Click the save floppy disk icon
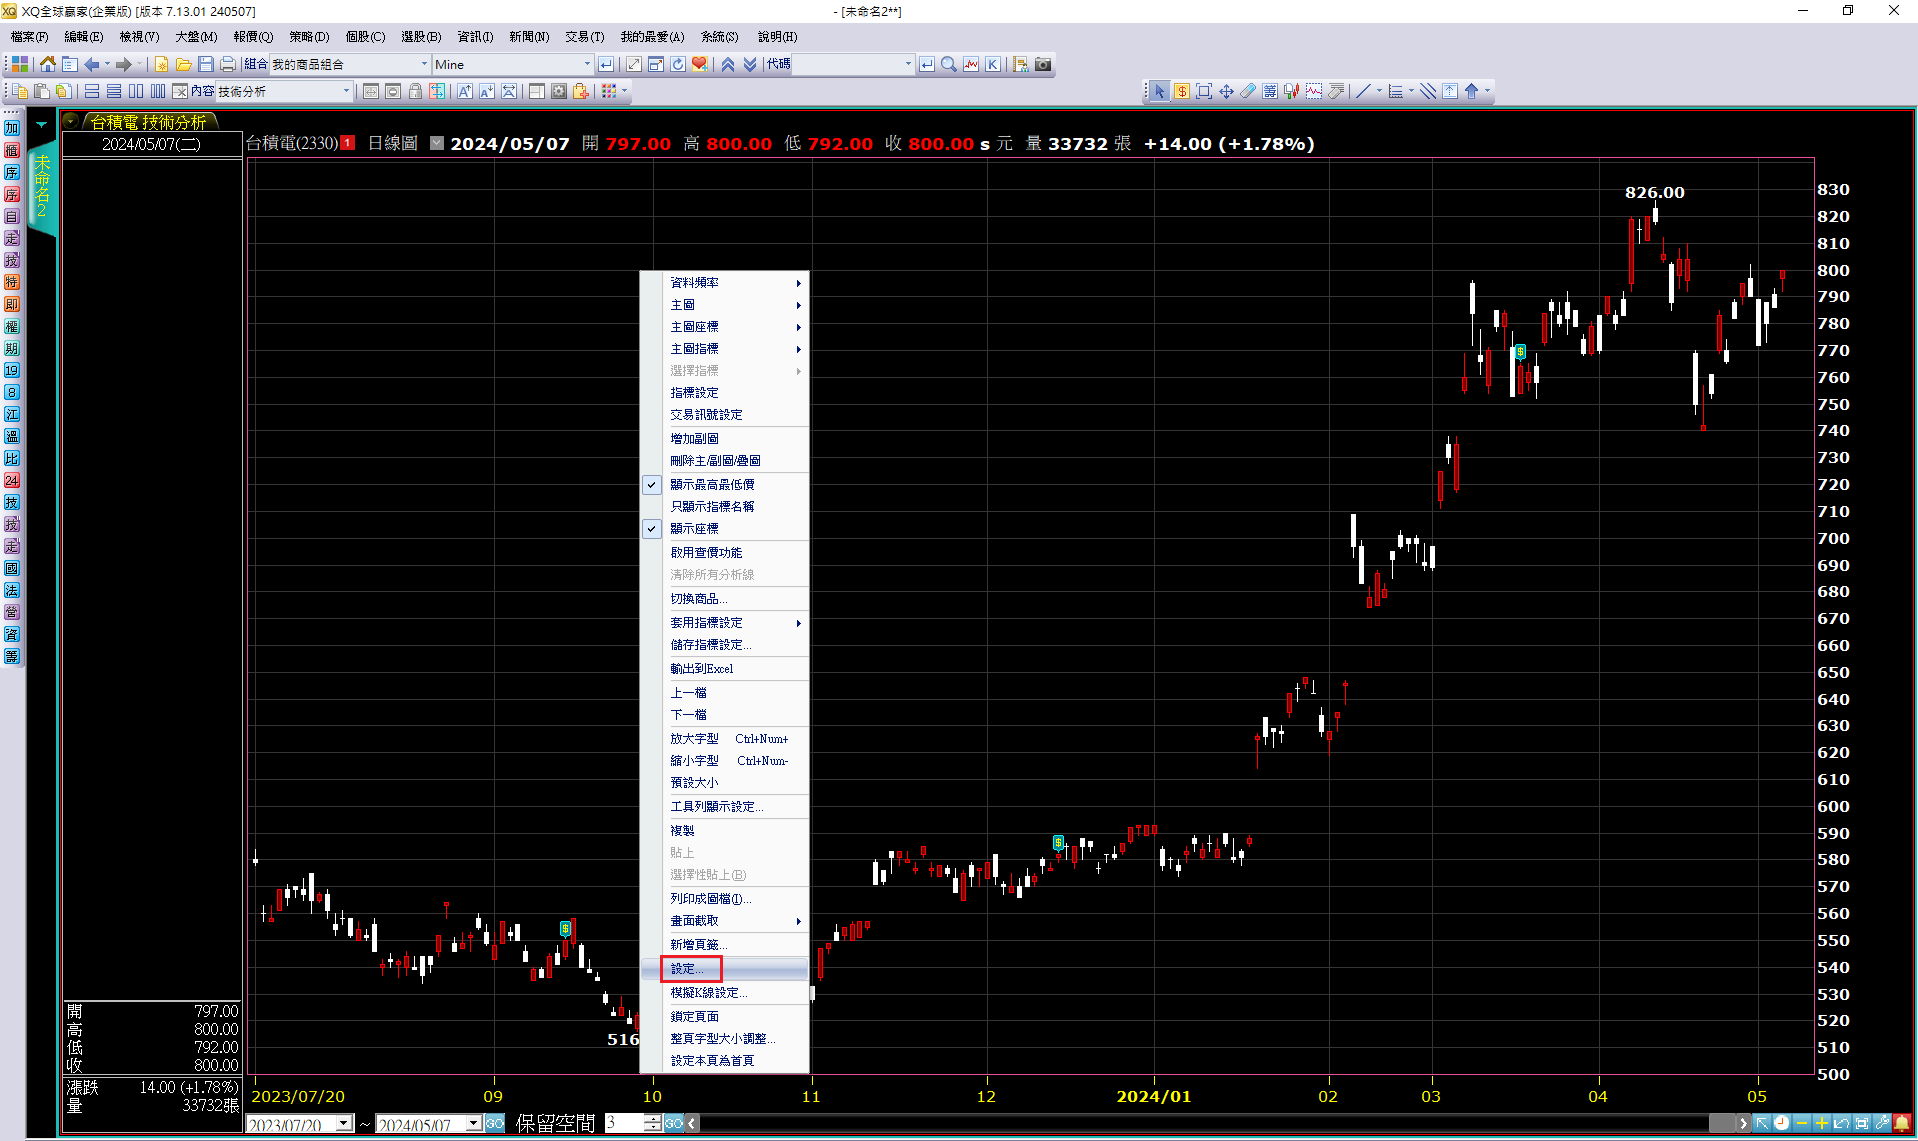 [x=205, y=64]
